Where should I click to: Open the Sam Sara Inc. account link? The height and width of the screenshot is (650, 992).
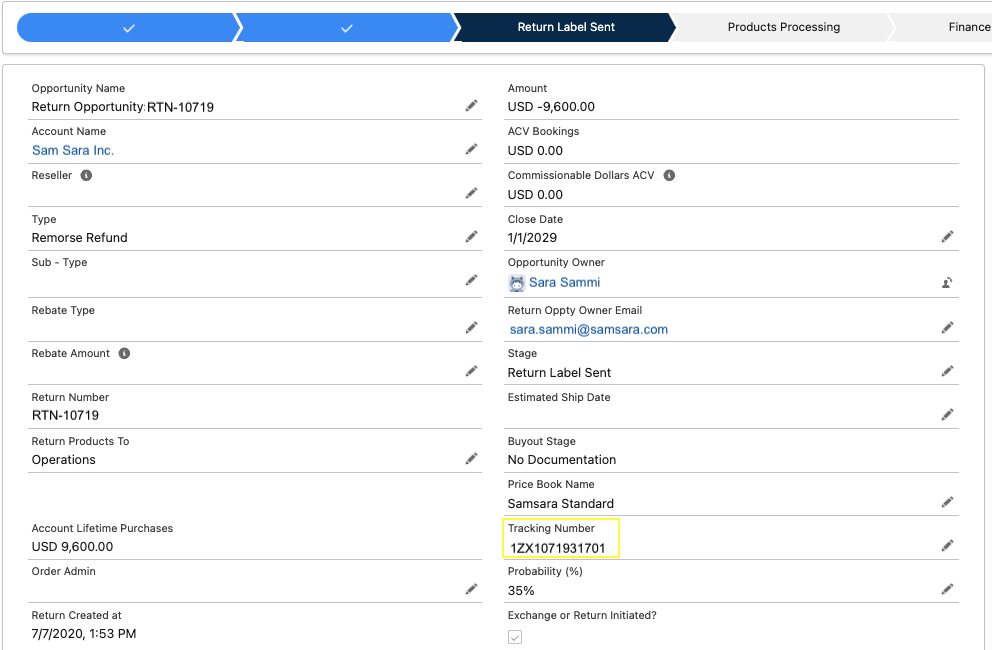click(x=73, y=151)
